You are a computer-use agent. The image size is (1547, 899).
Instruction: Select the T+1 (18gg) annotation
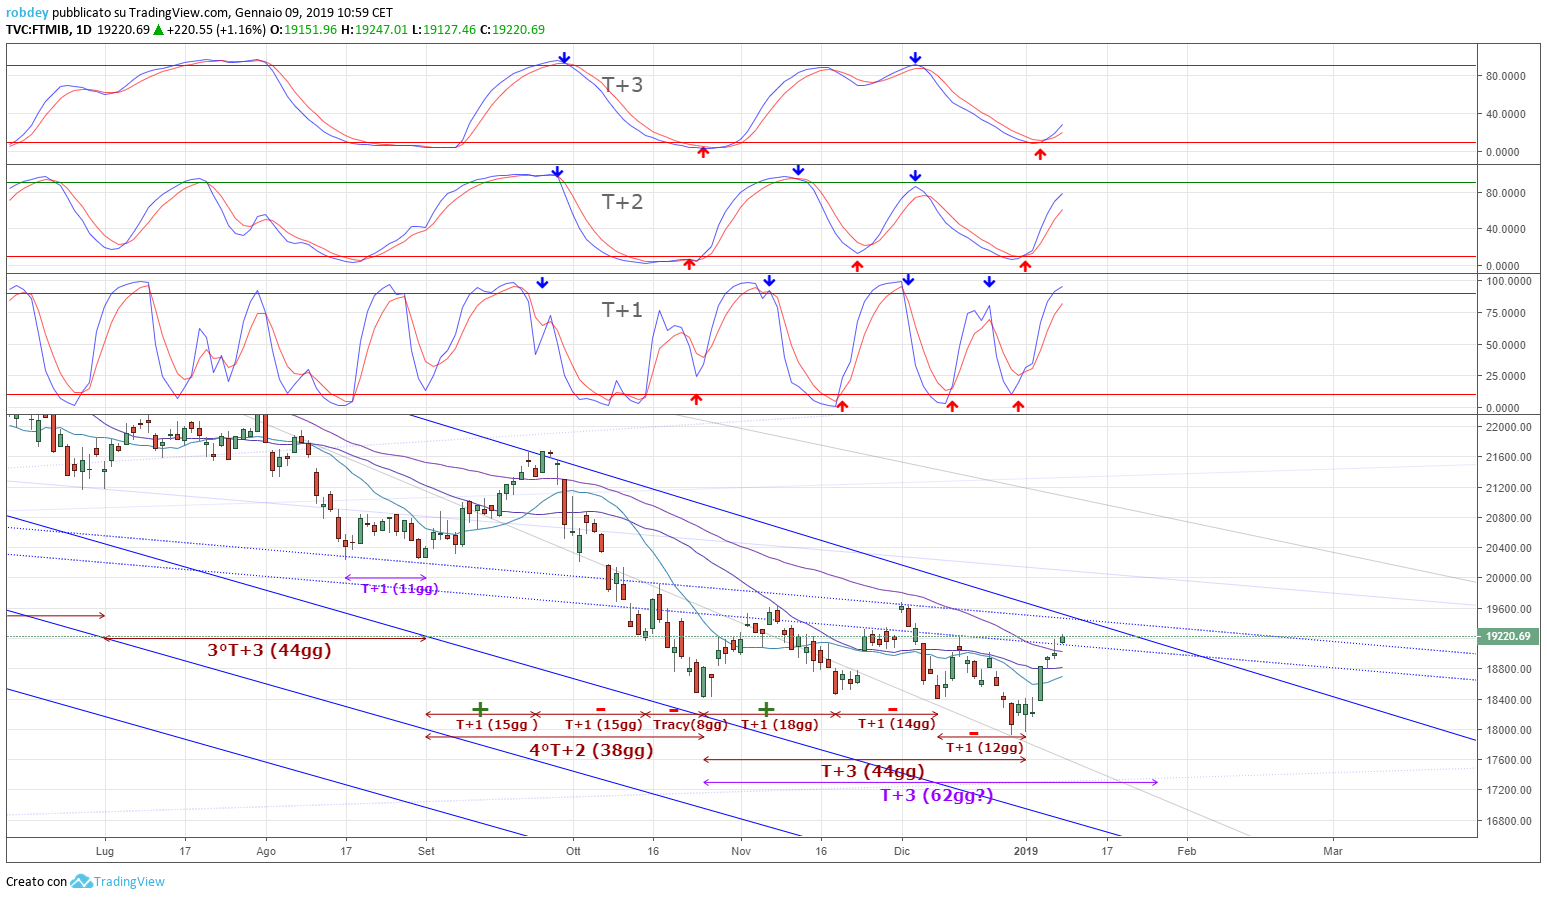point(780,724)
